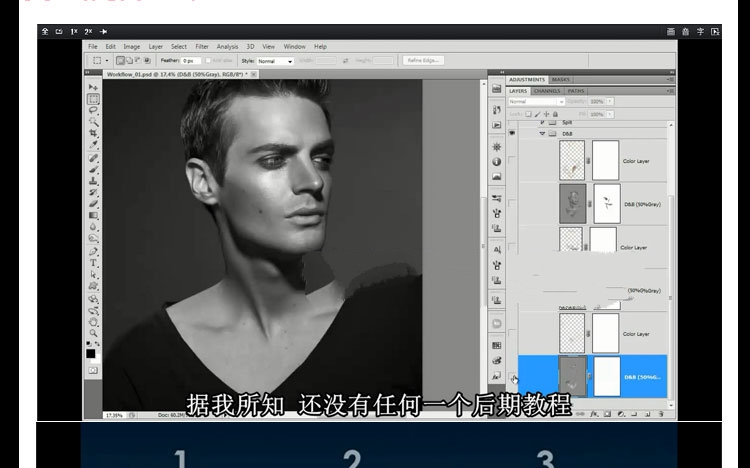Viewport: 750px width, 468px height.
Task: Enable lock position option
Action: [x=547, y=114]
